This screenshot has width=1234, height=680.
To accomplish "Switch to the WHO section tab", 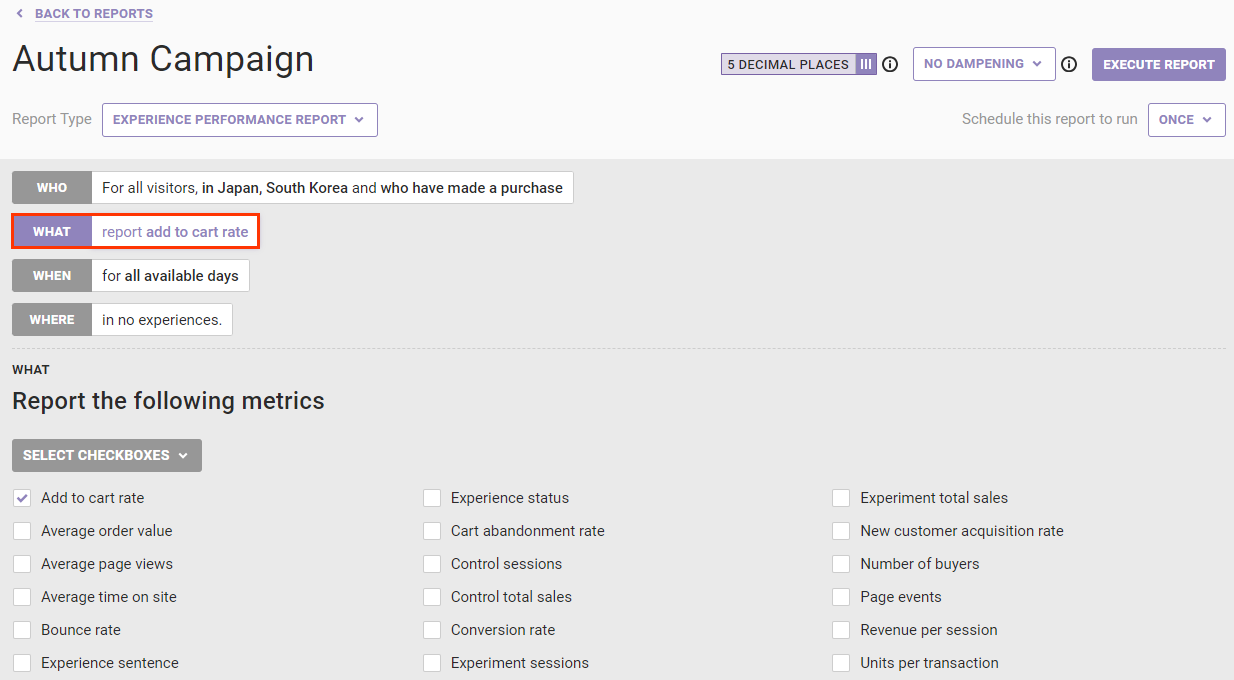I will (52, 188).
